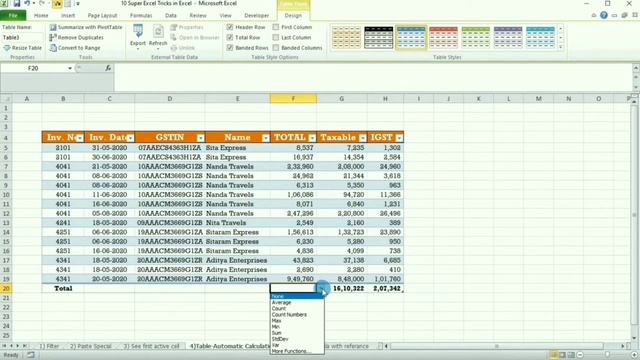Enable the Banded Columns checkbox
Viewport: 640px width, 360px height.
coord(276,48)
